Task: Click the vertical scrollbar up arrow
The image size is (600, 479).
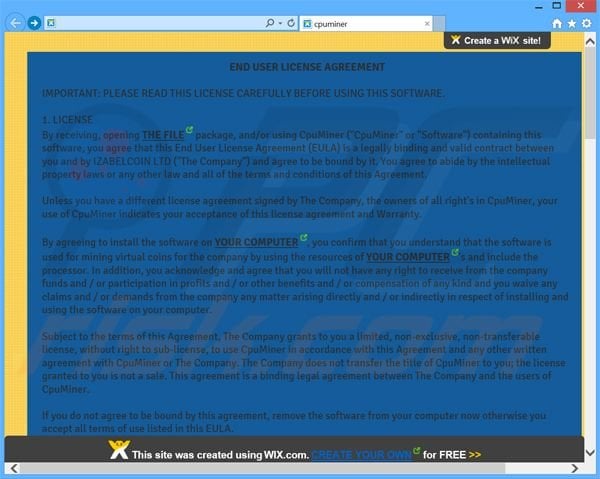Action: coord(590,41)
